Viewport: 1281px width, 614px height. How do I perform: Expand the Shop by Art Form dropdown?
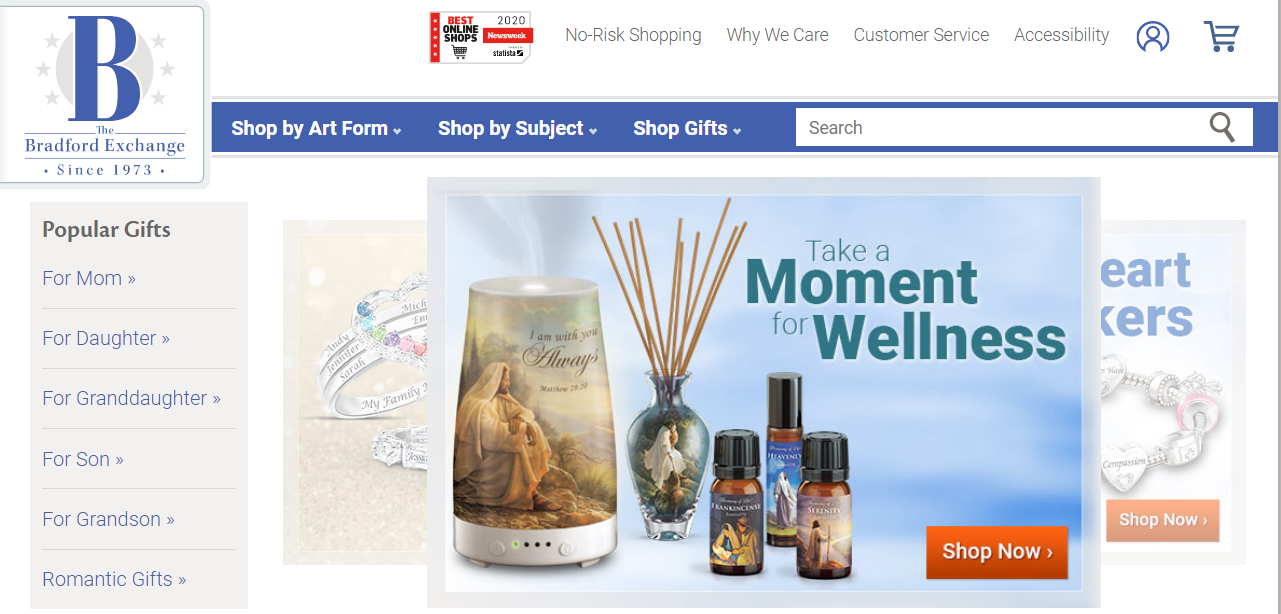click(x=316, y=128)
